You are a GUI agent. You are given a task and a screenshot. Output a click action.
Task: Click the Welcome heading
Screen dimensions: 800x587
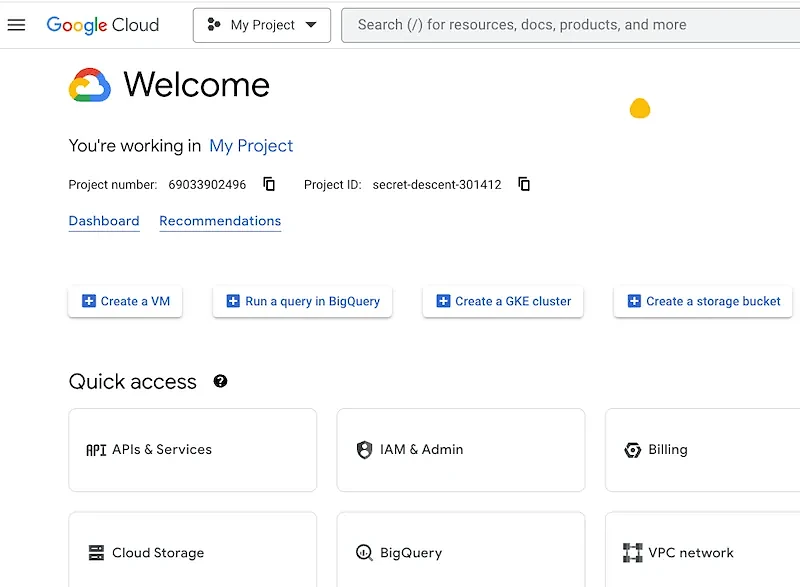pyautogui.click(x=197, y=85)
